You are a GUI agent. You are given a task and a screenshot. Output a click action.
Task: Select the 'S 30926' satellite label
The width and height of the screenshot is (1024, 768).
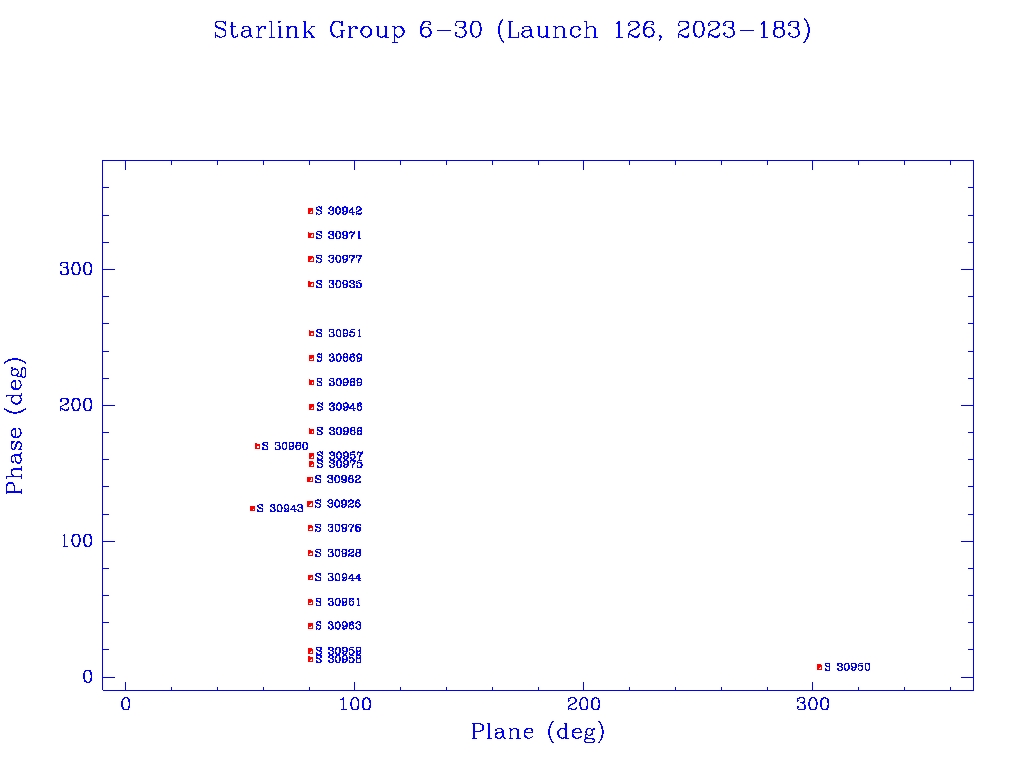pyautogui.click(x=338, y=504)
